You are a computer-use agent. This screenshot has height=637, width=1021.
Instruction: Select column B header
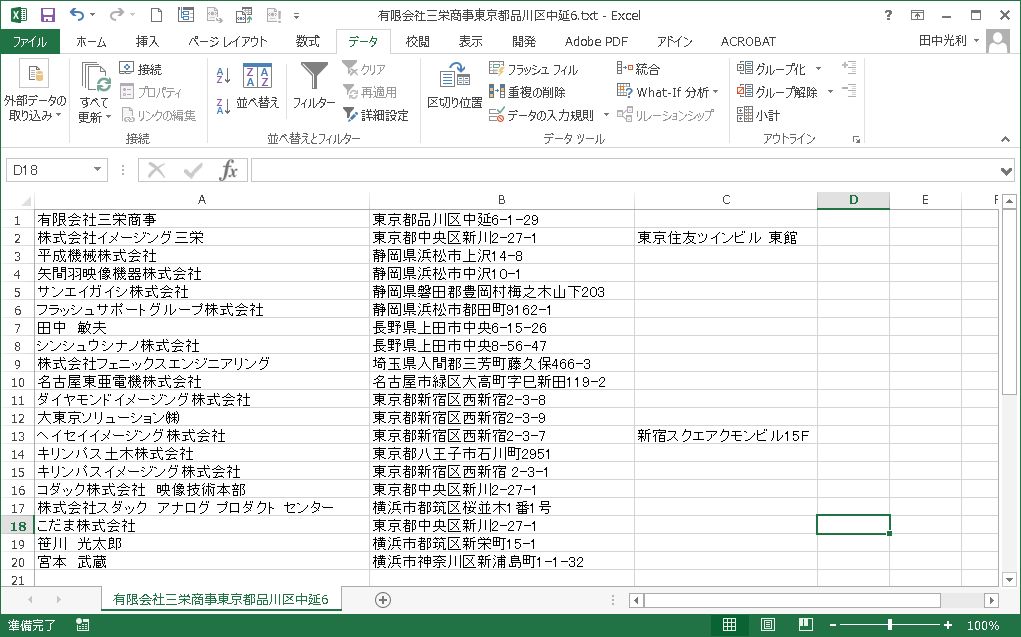[501, 200]
